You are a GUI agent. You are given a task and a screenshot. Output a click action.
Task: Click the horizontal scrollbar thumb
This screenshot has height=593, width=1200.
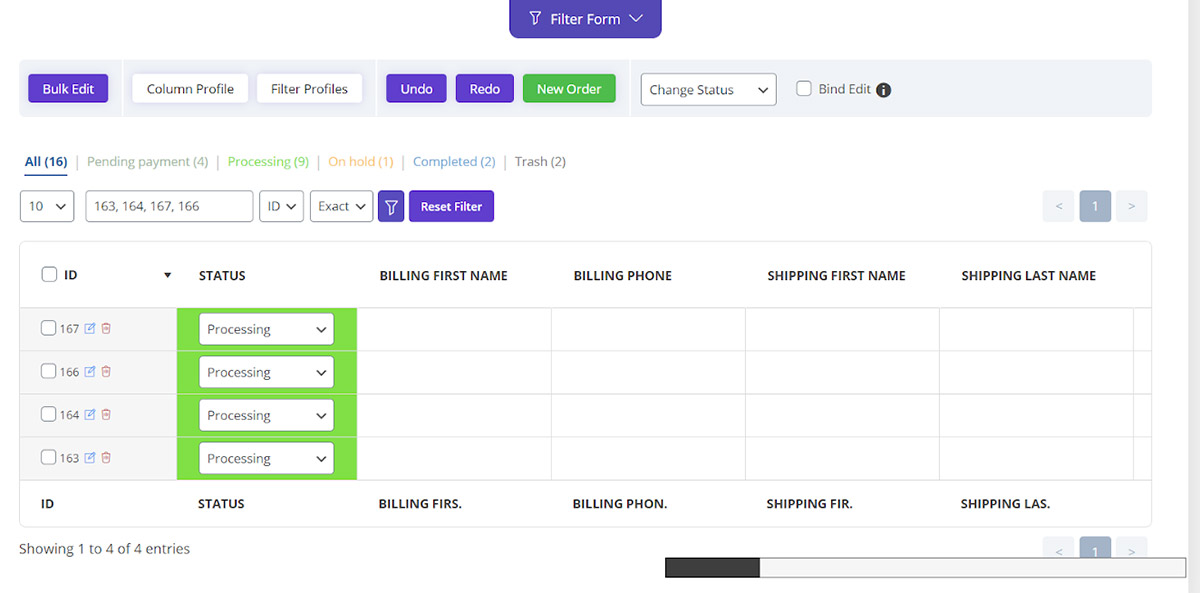tap(712, 568)
